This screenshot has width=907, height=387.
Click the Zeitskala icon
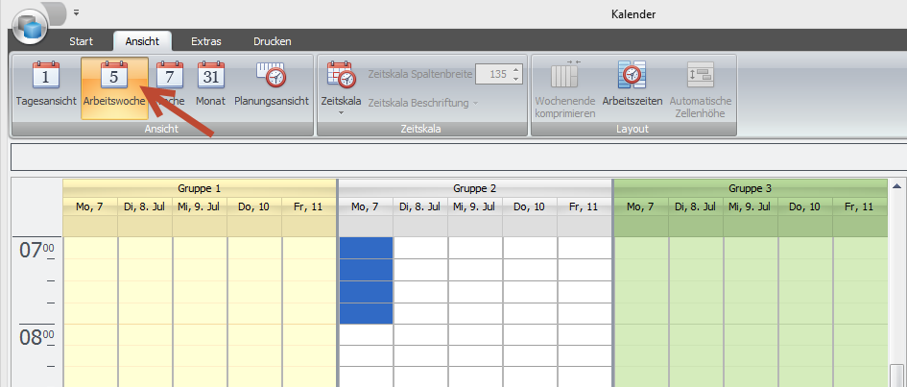[341, 75]
